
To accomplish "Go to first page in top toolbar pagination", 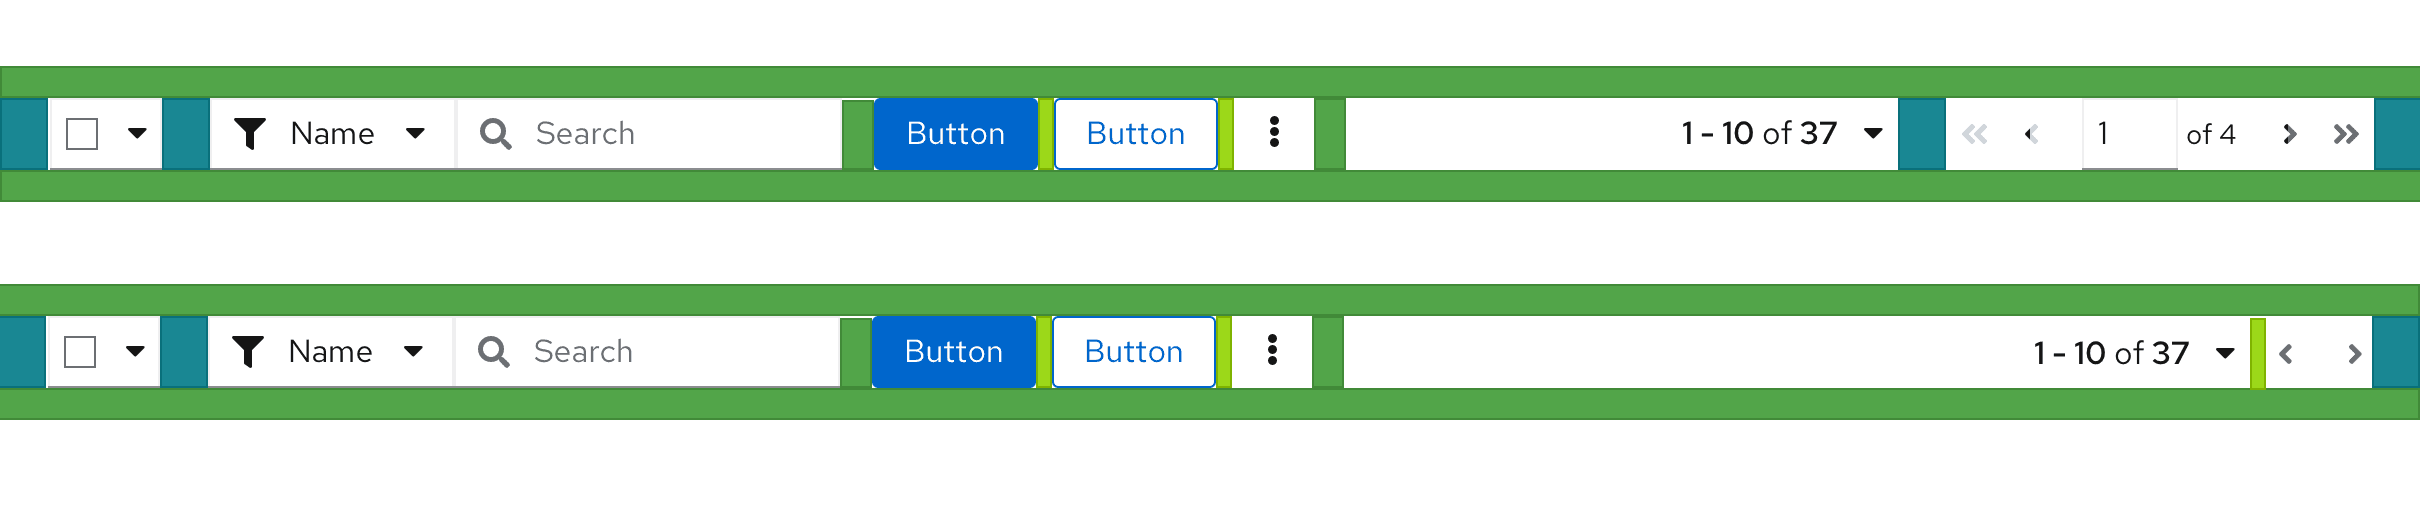I will click(1975, 134).
